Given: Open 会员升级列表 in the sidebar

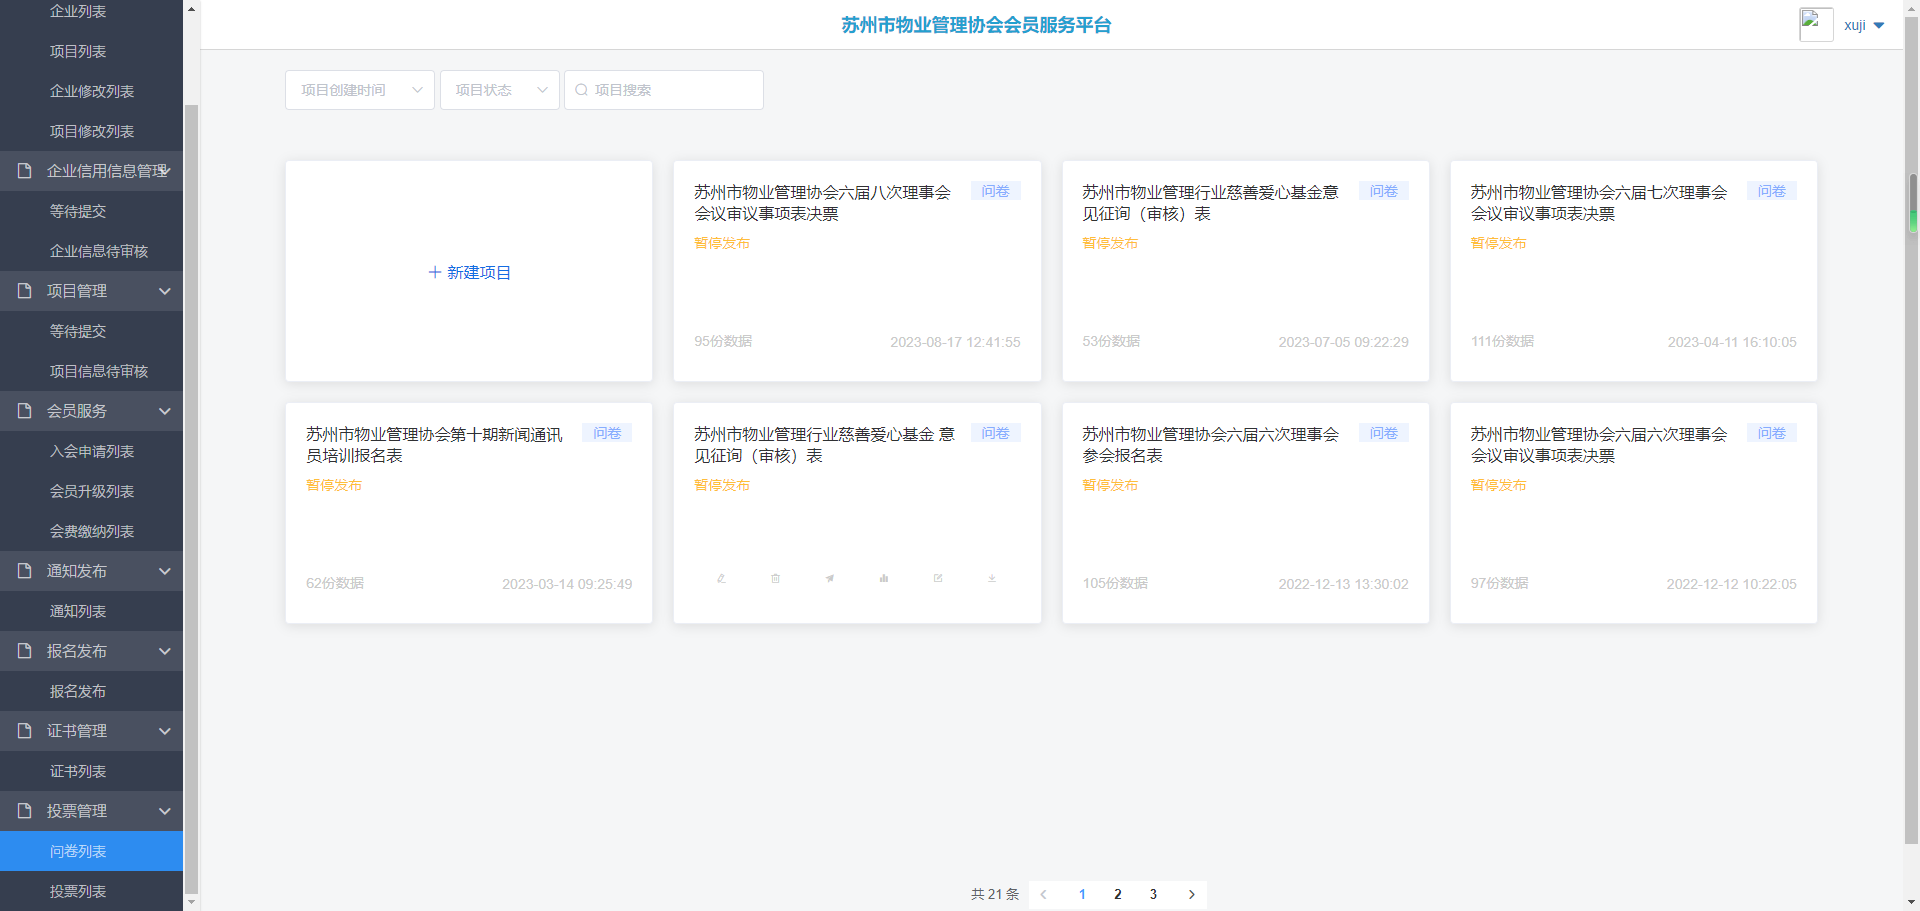Looking at the screenshot, I should point(91,491).
